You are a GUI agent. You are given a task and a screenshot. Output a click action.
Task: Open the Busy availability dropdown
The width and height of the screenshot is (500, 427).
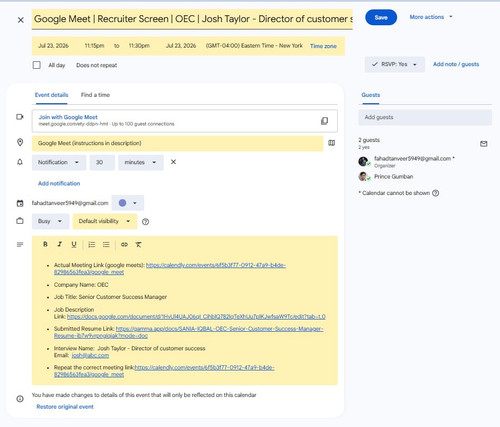[x=50, y=221]
